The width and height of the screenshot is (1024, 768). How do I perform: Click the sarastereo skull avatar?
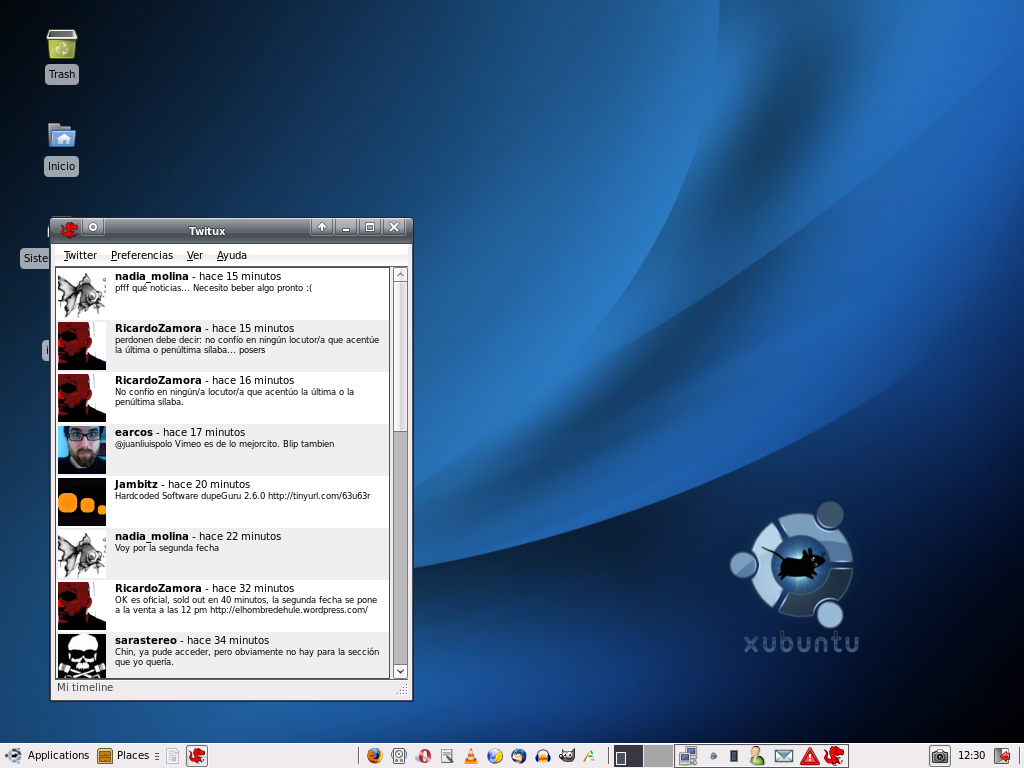tap(82, 656)
